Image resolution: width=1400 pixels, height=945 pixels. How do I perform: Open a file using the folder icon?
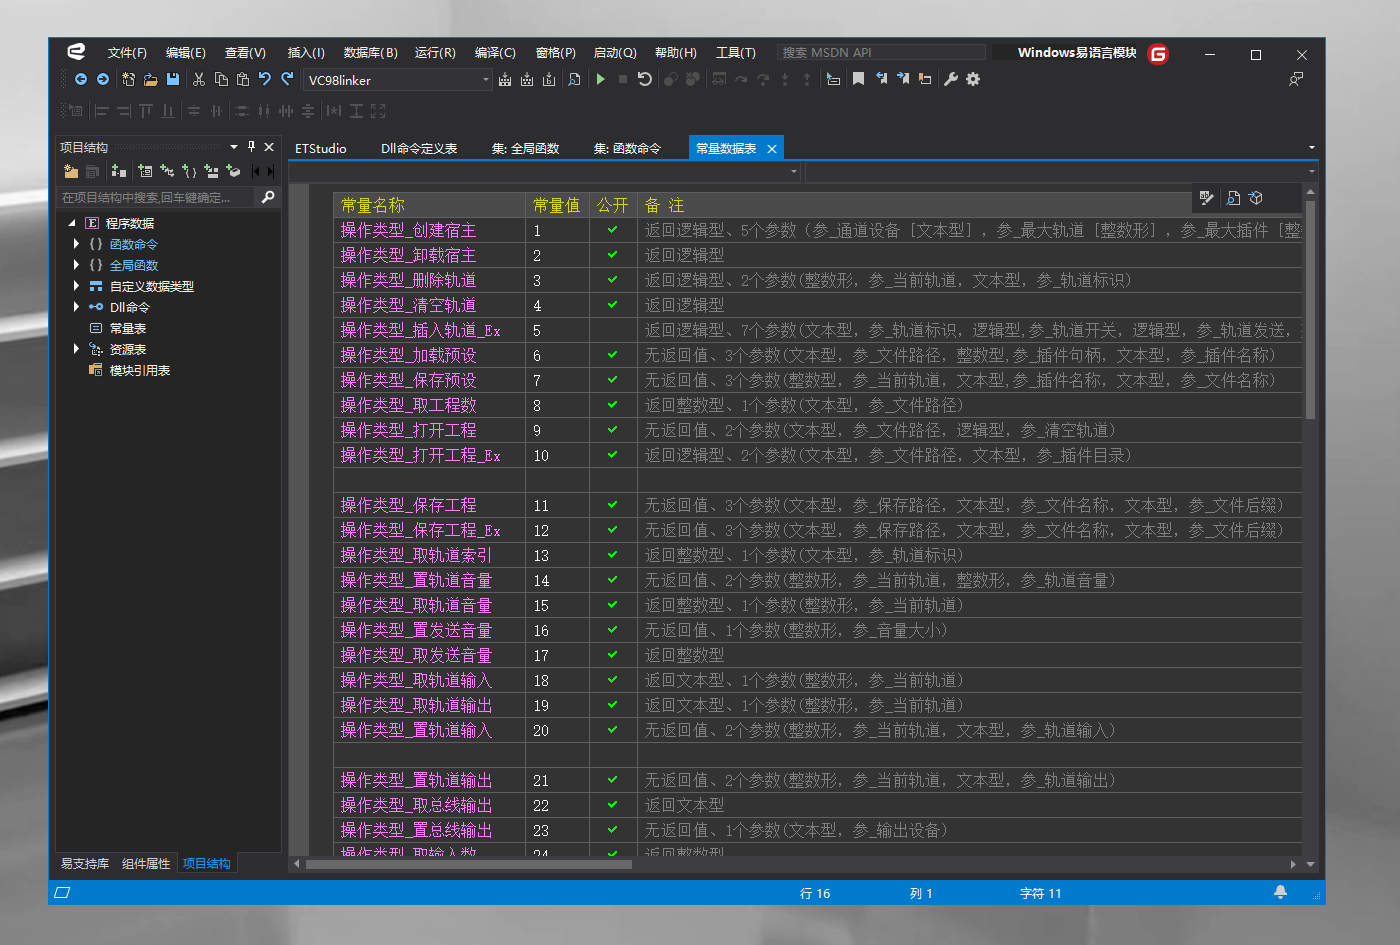pos(150,79)
